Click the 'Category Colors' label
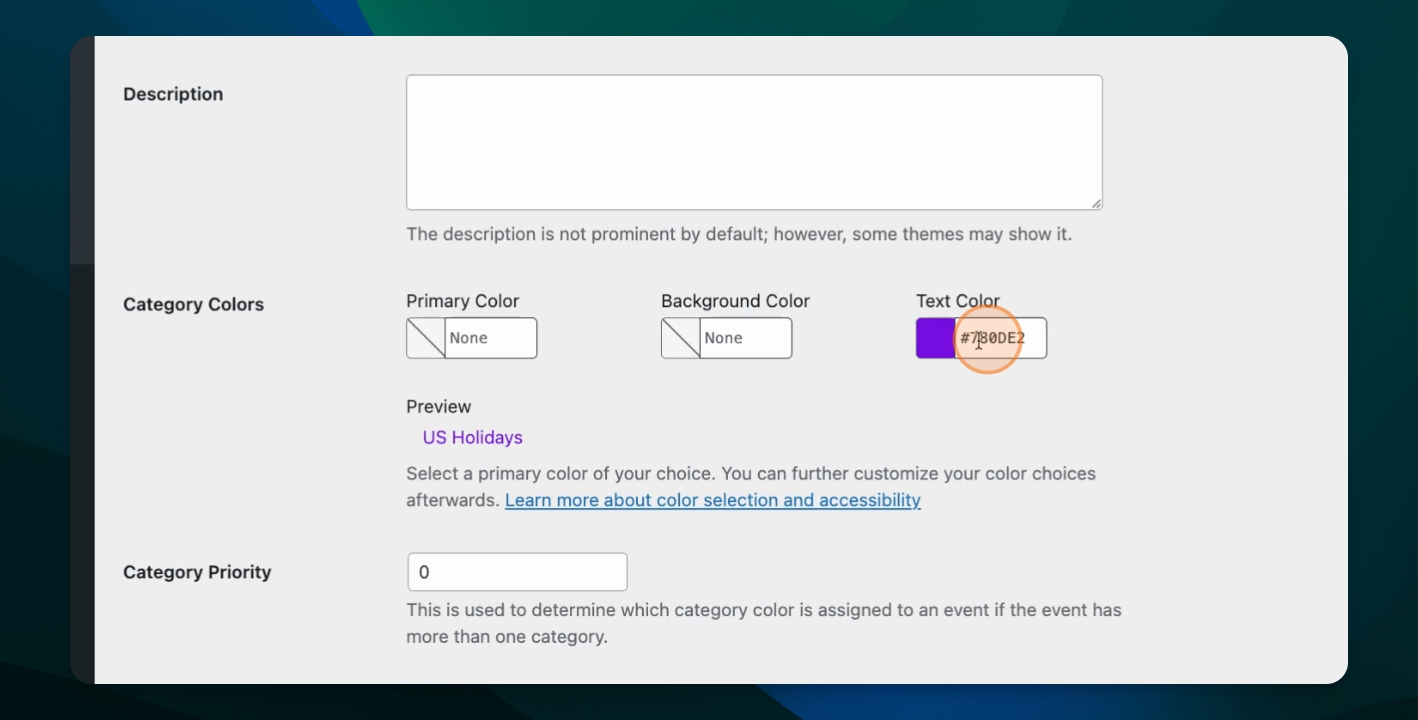 (193, 304)
